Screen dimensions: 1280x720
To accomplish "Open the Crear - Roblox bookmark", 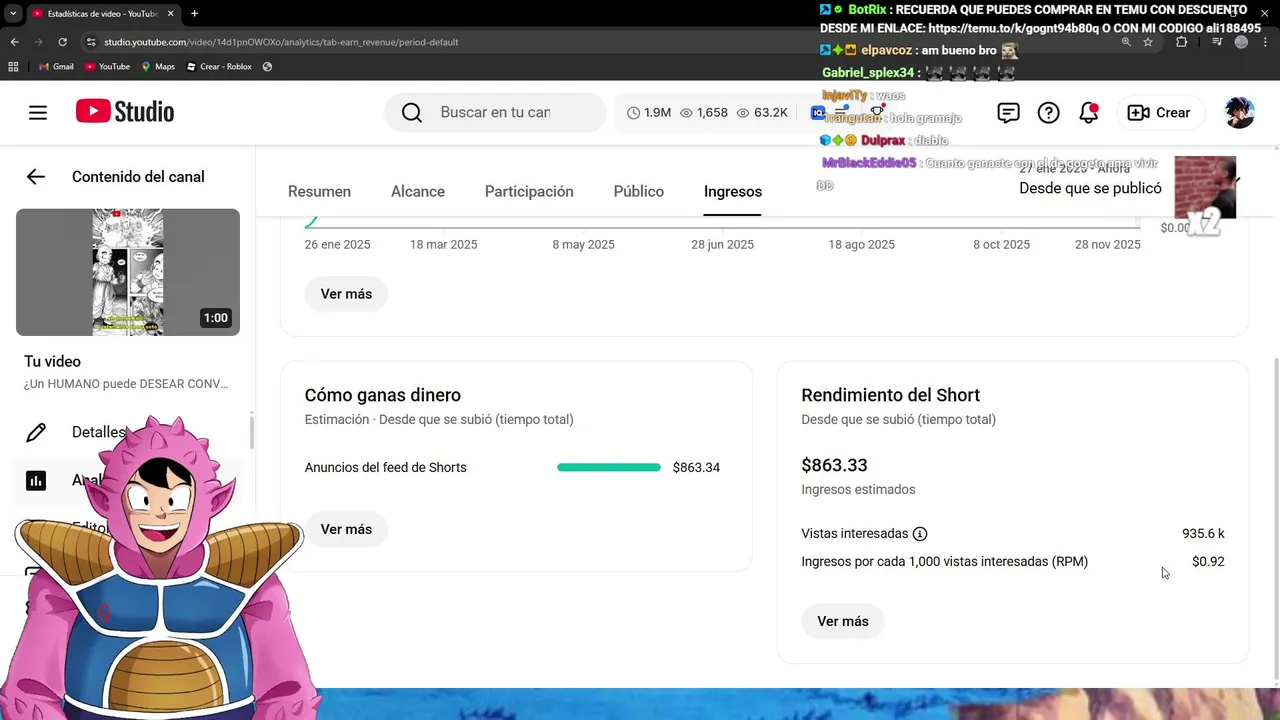I will 218,67.
